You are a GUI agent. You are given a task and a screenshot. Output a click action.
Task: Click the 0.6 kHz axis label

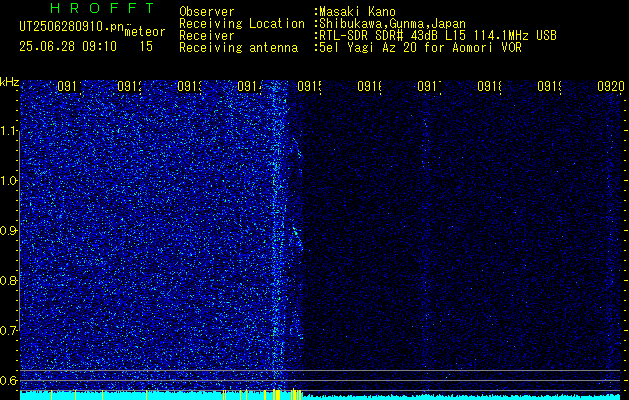pos(10,380)
